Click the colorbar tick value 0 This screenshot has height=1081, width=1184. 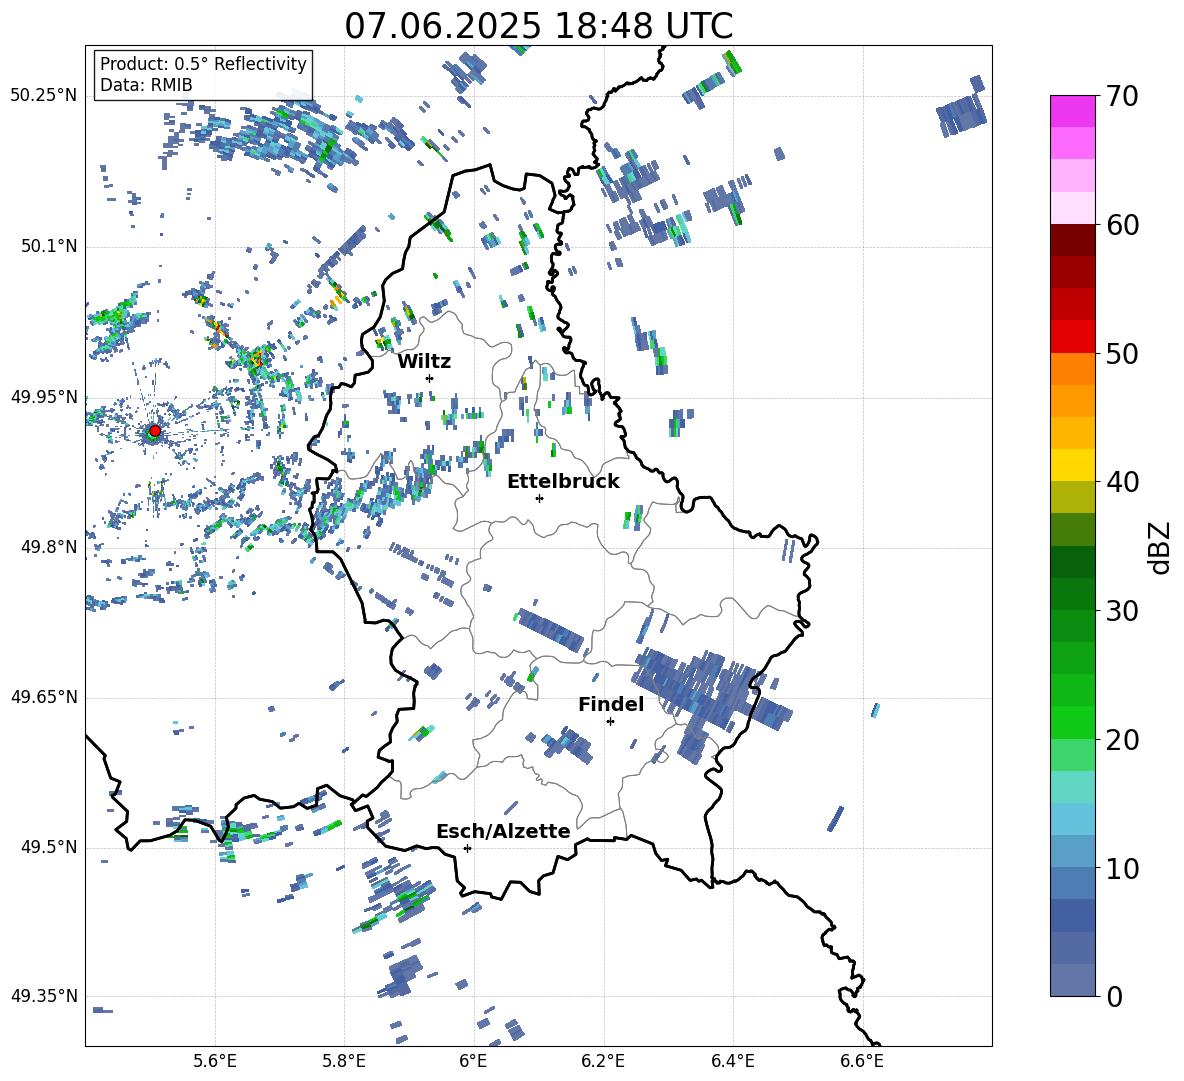[1114, 996]
